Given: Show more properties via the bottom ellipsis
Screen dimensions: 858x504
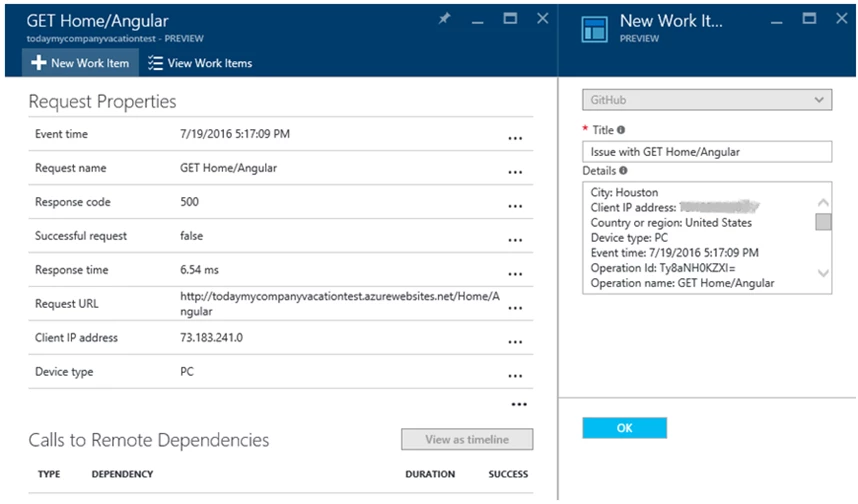Looking at the screenshot, I should [519, 404].
